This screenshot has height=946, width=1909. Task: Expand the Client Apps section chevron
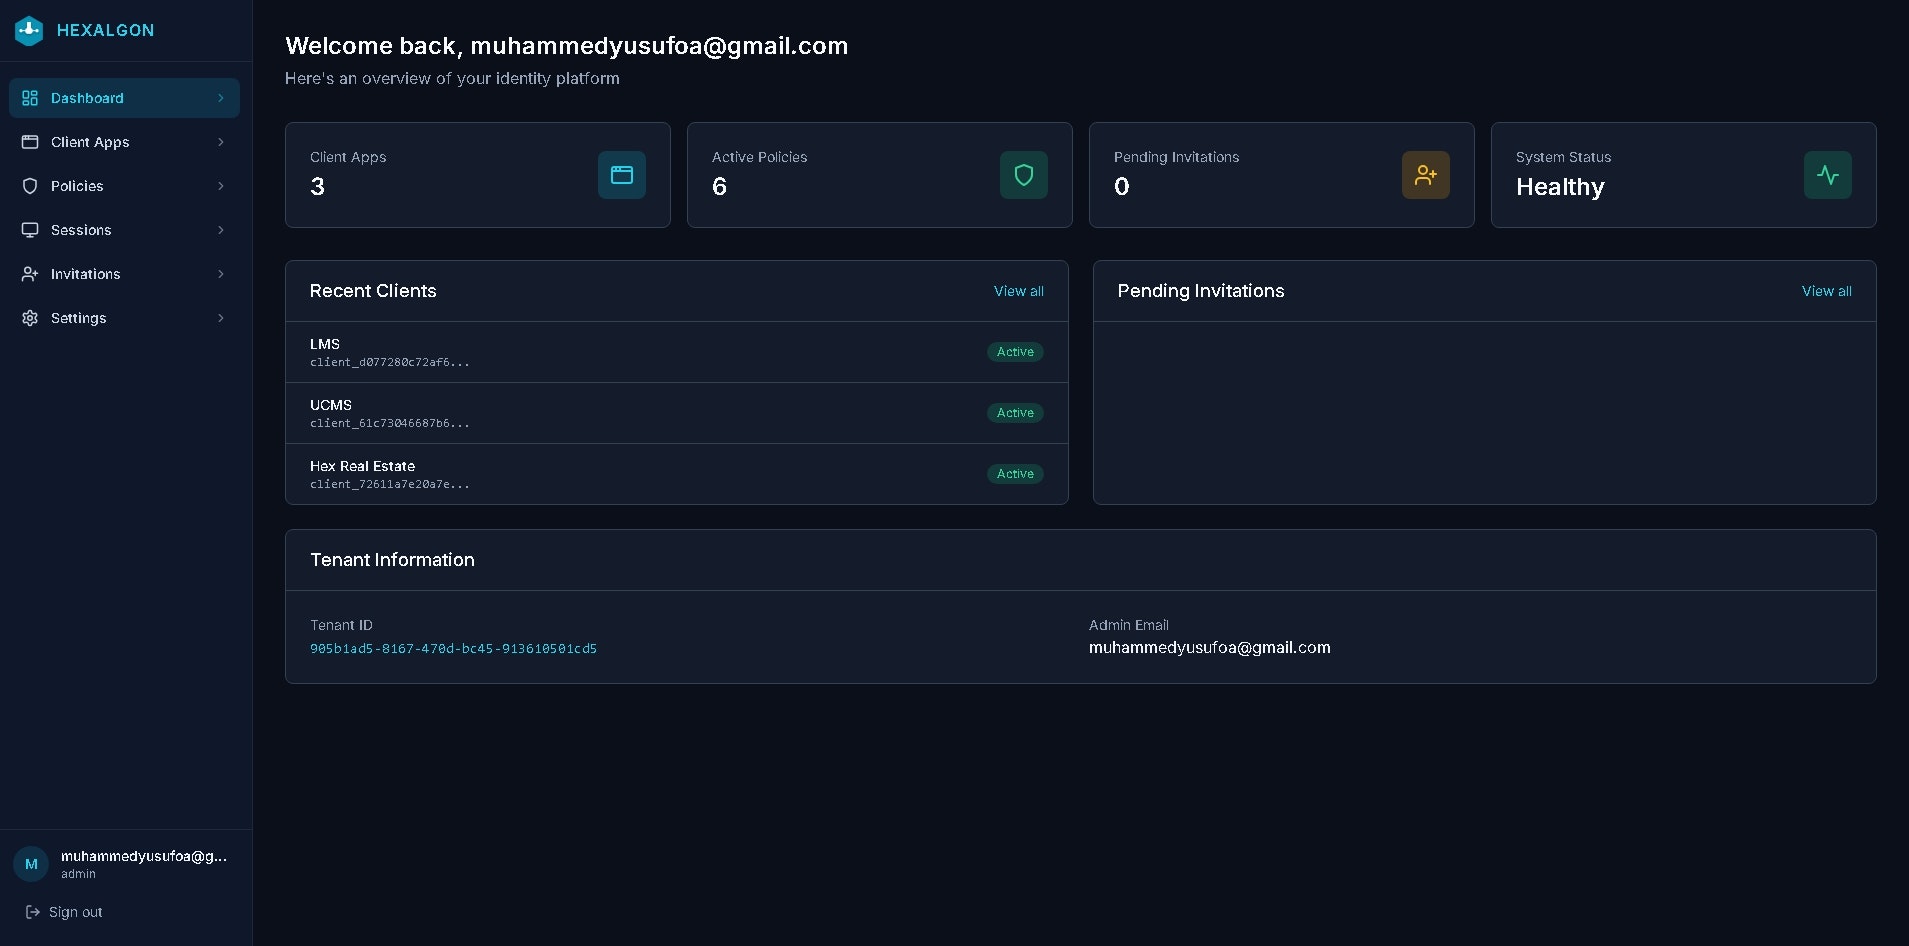[220, 142]
